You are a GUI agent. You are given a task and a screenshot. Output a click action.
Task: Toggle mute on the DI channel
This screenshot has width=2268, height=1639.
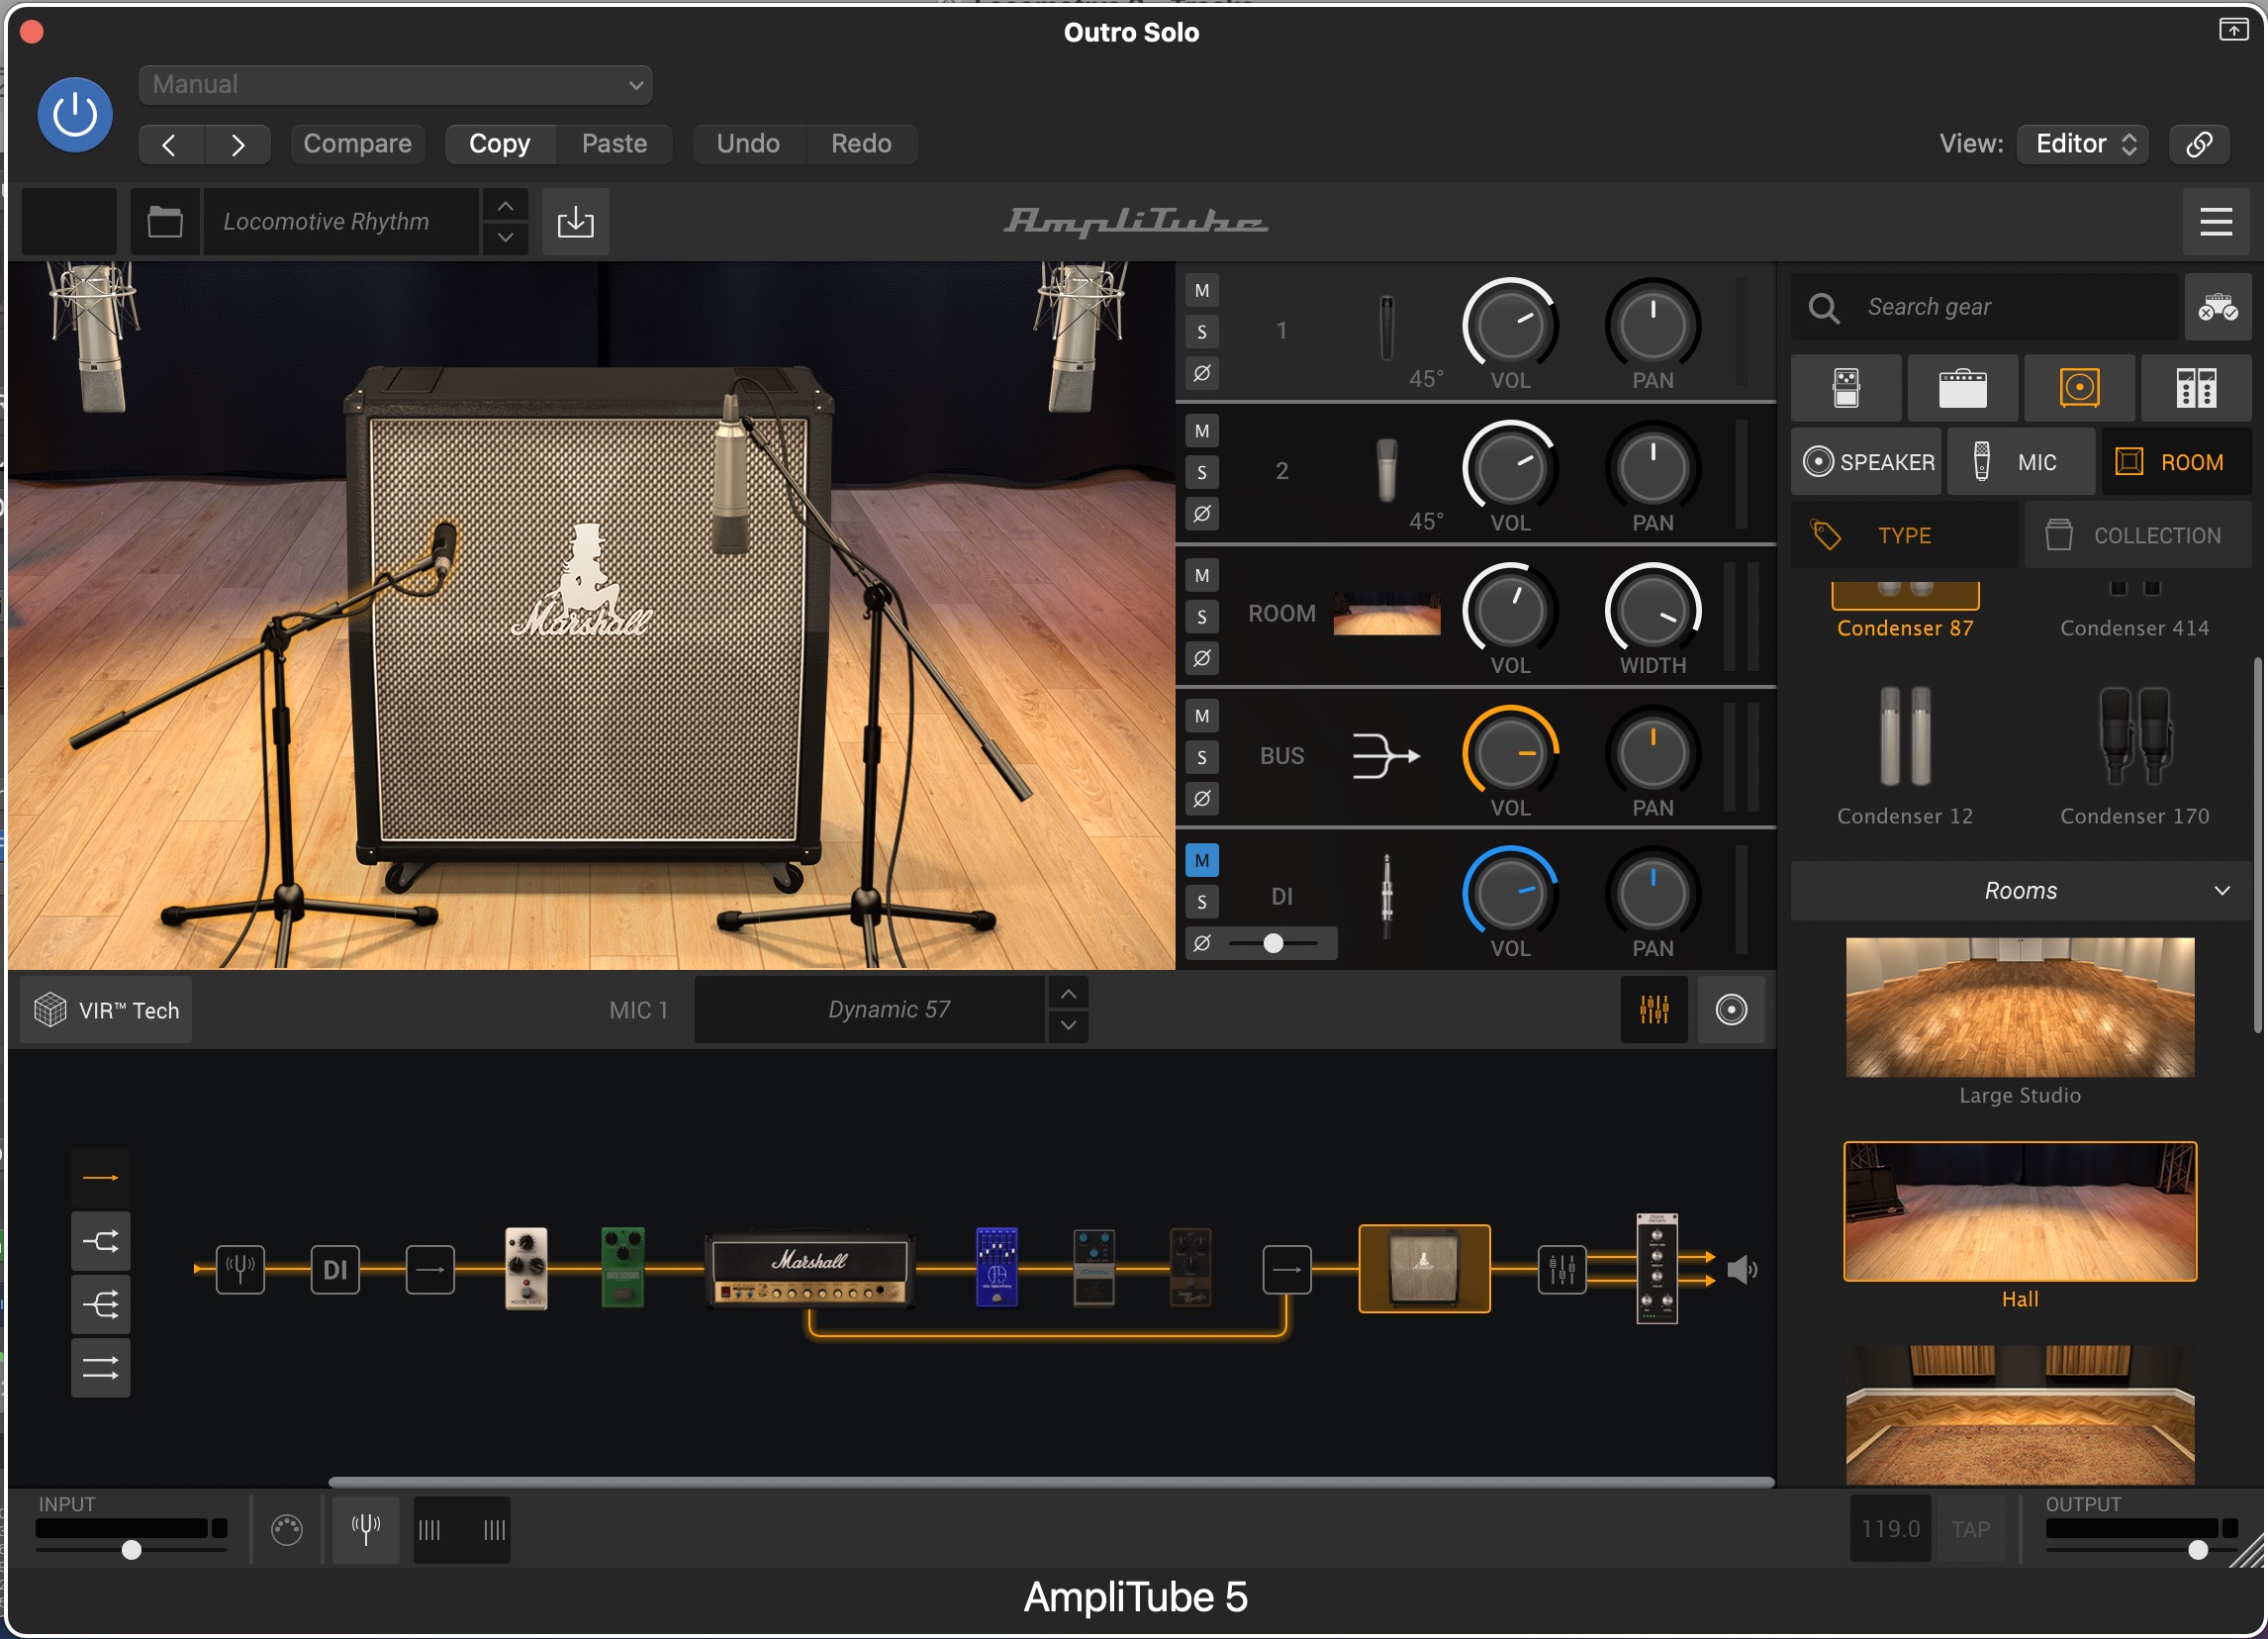point(1201,860)
